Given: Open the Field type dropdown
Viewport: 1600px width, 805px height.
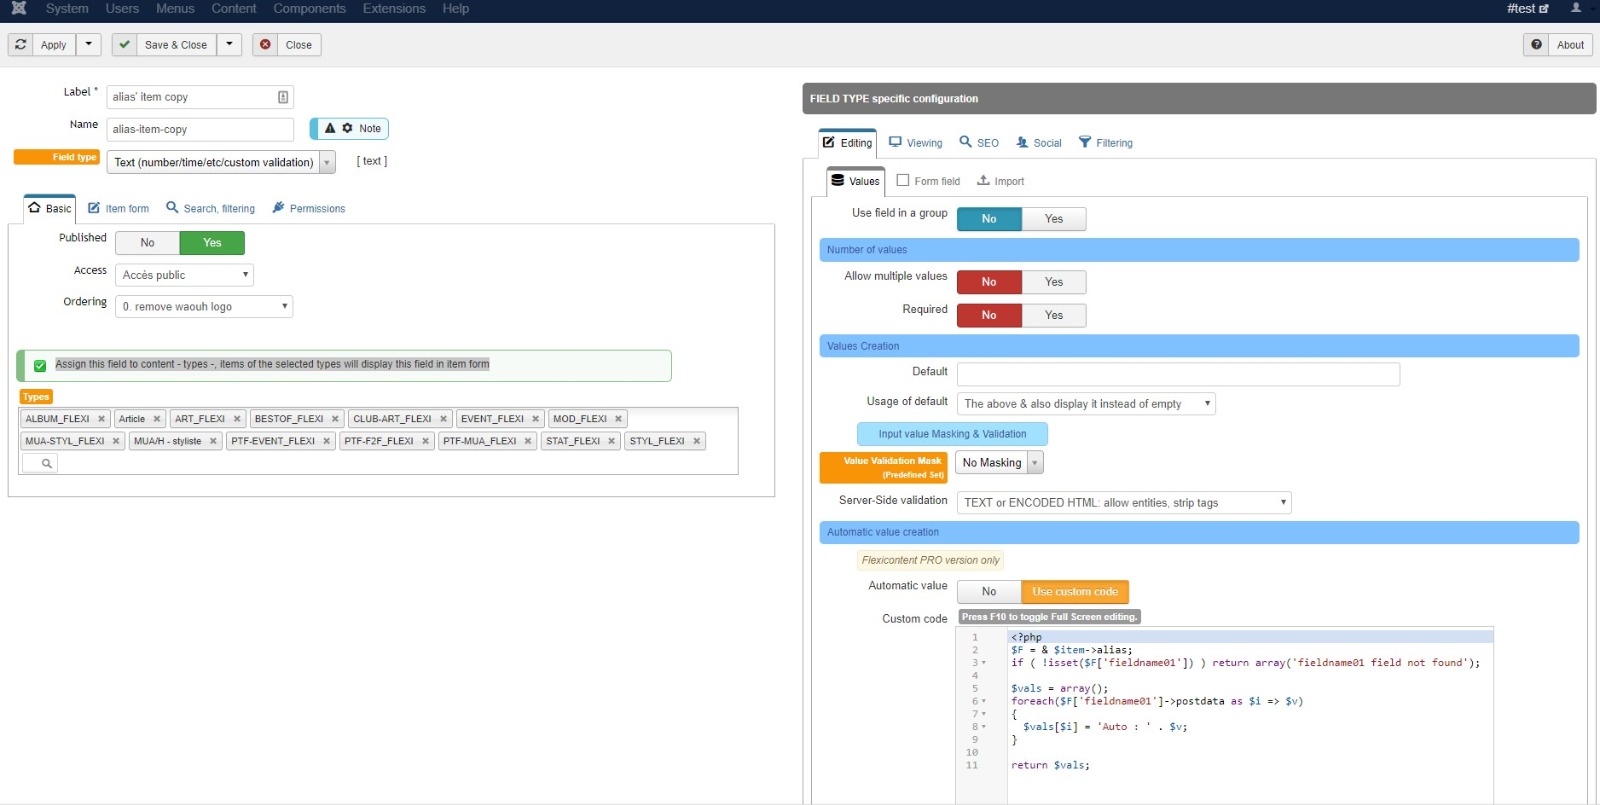Looking at the screenshot, I should (221, 162).
